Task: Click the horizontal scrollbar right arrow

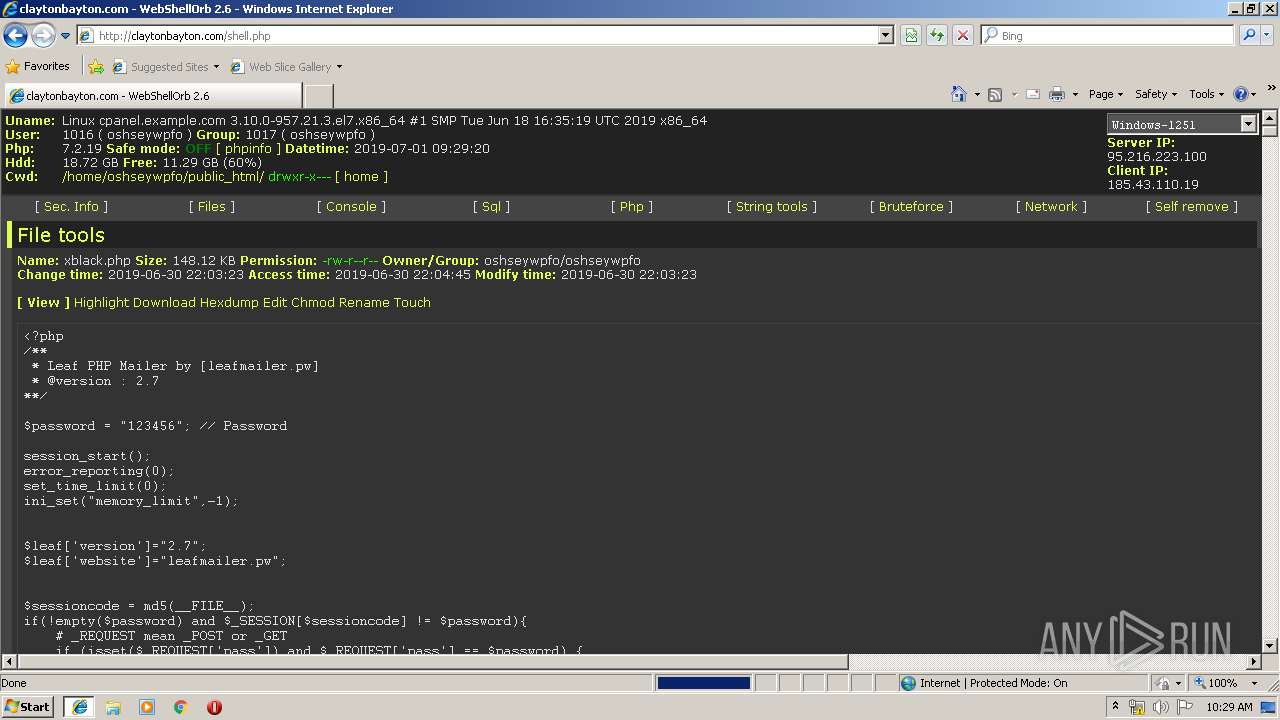Action: tap(1254, 662)
